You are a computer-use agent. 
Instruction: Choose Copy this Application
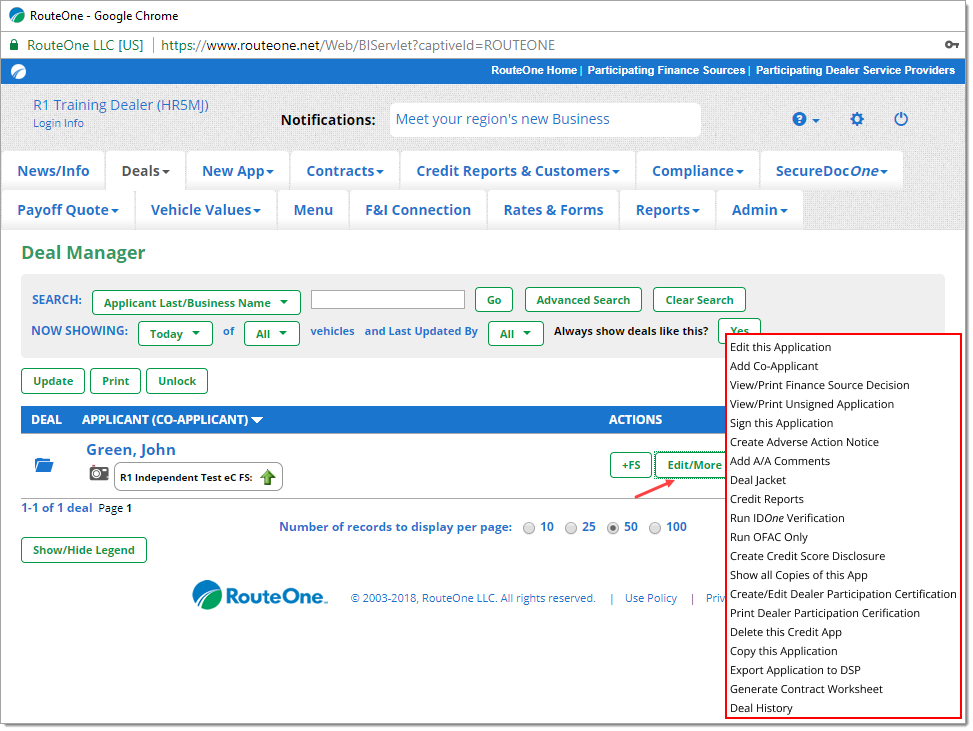[x=784, y=652]
